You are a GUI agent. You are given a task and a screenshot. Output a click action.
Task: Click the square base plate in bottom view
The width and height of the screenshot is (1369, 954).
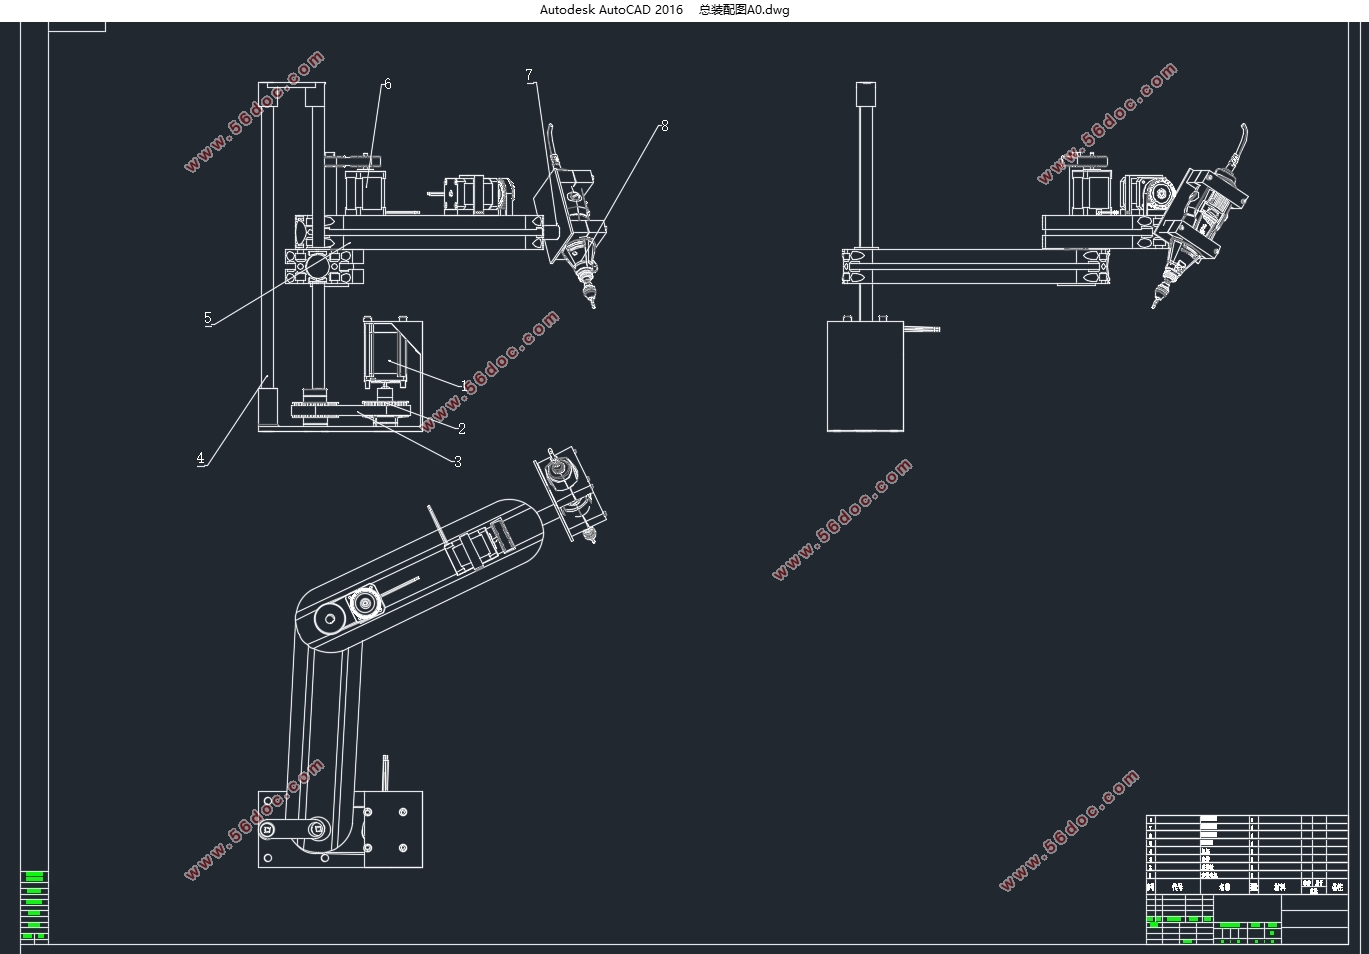point(391,828)
